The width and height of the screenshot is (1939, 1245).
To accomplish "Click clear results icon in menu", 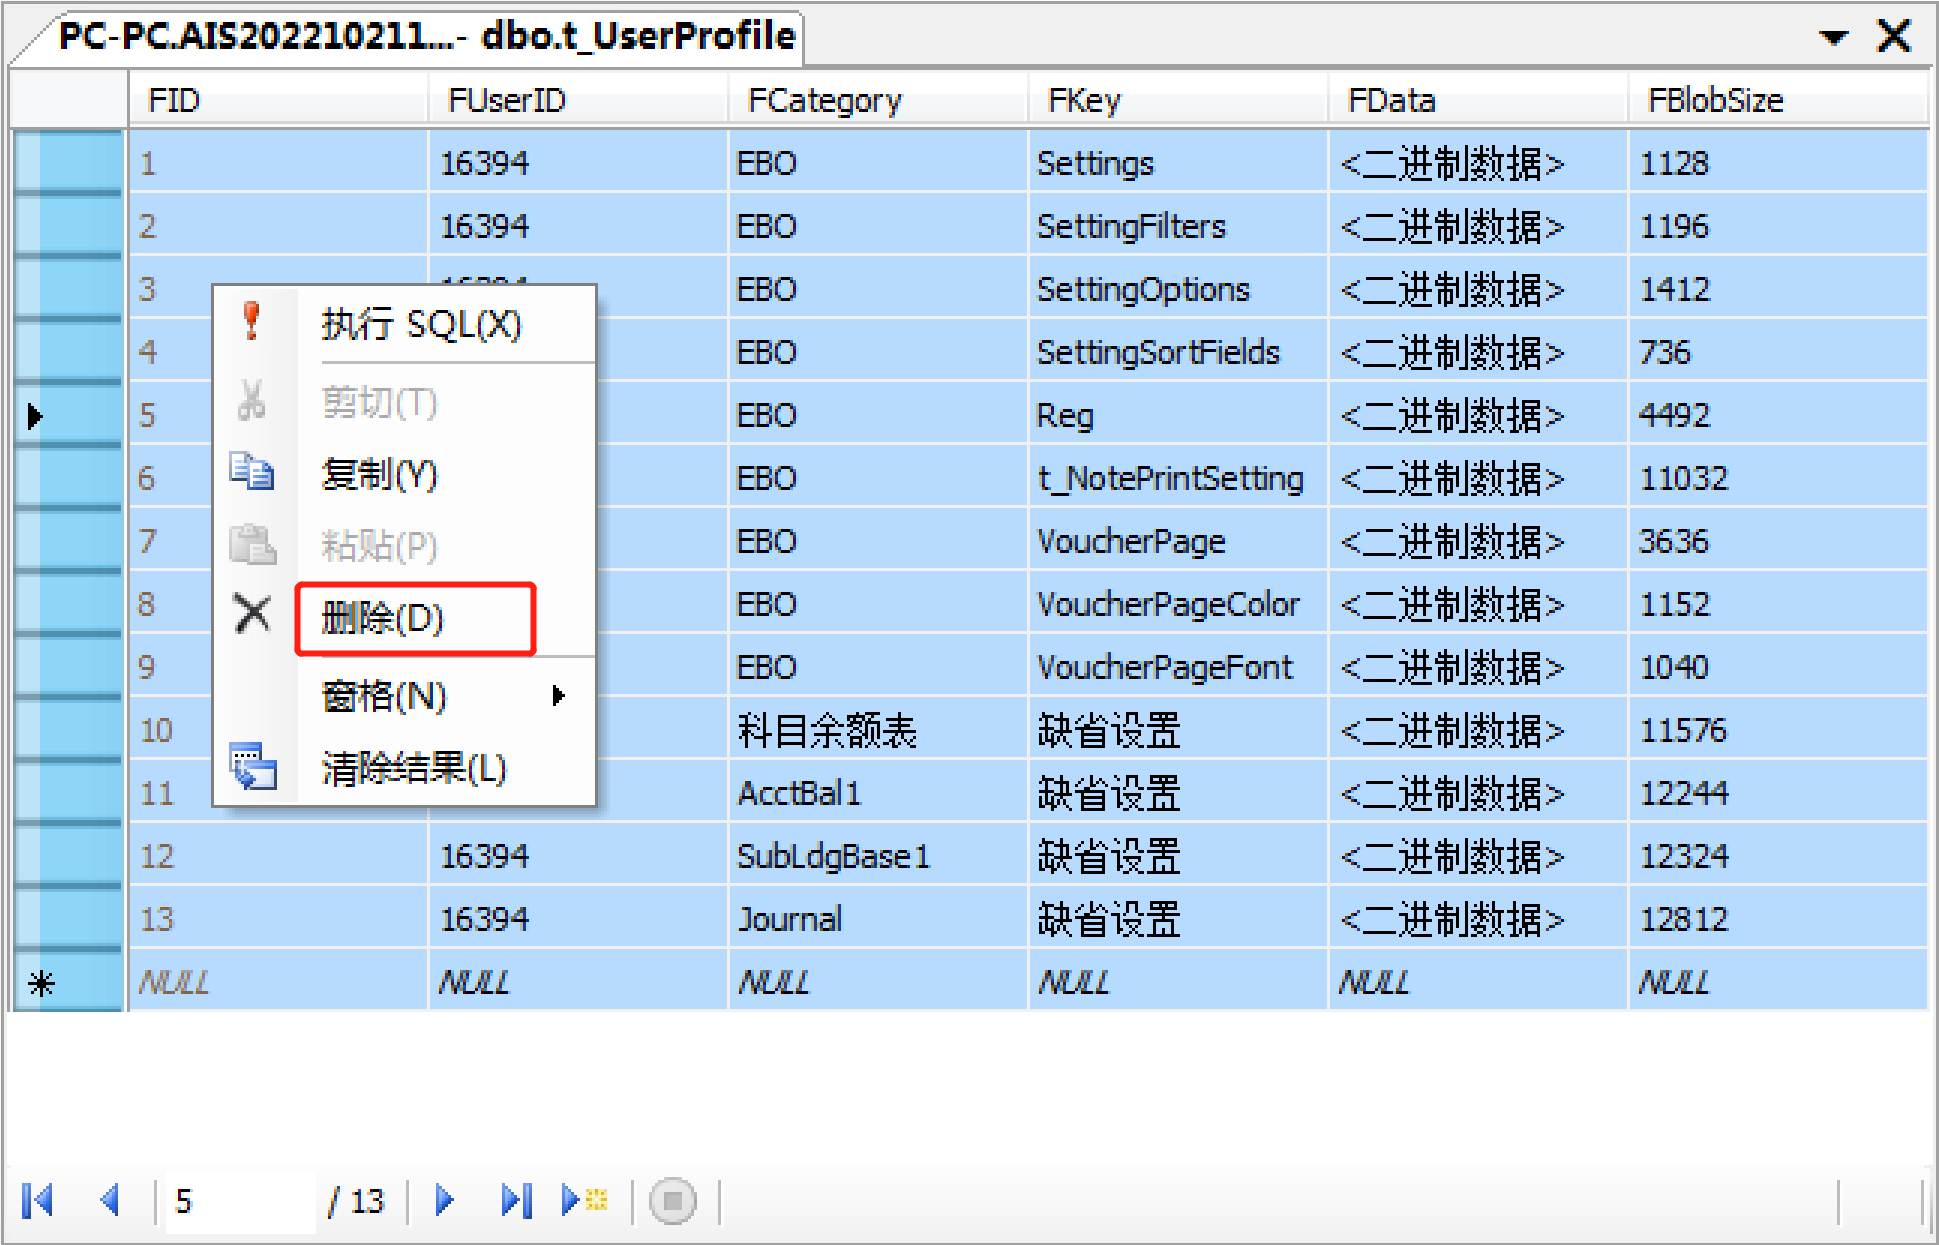I will [x=252, y=767].
